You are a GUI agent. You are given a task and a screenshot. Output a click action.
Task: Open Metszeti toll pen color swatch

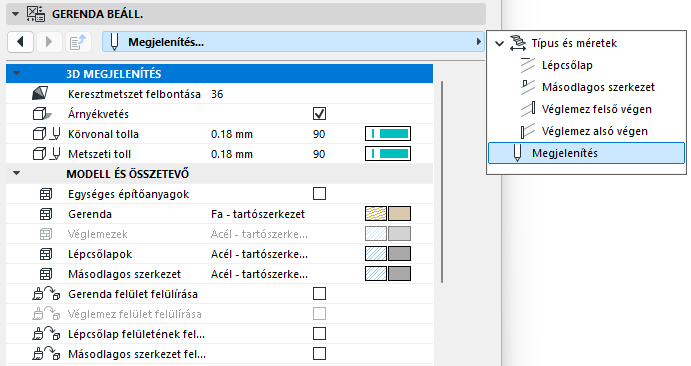pos(388,153)
